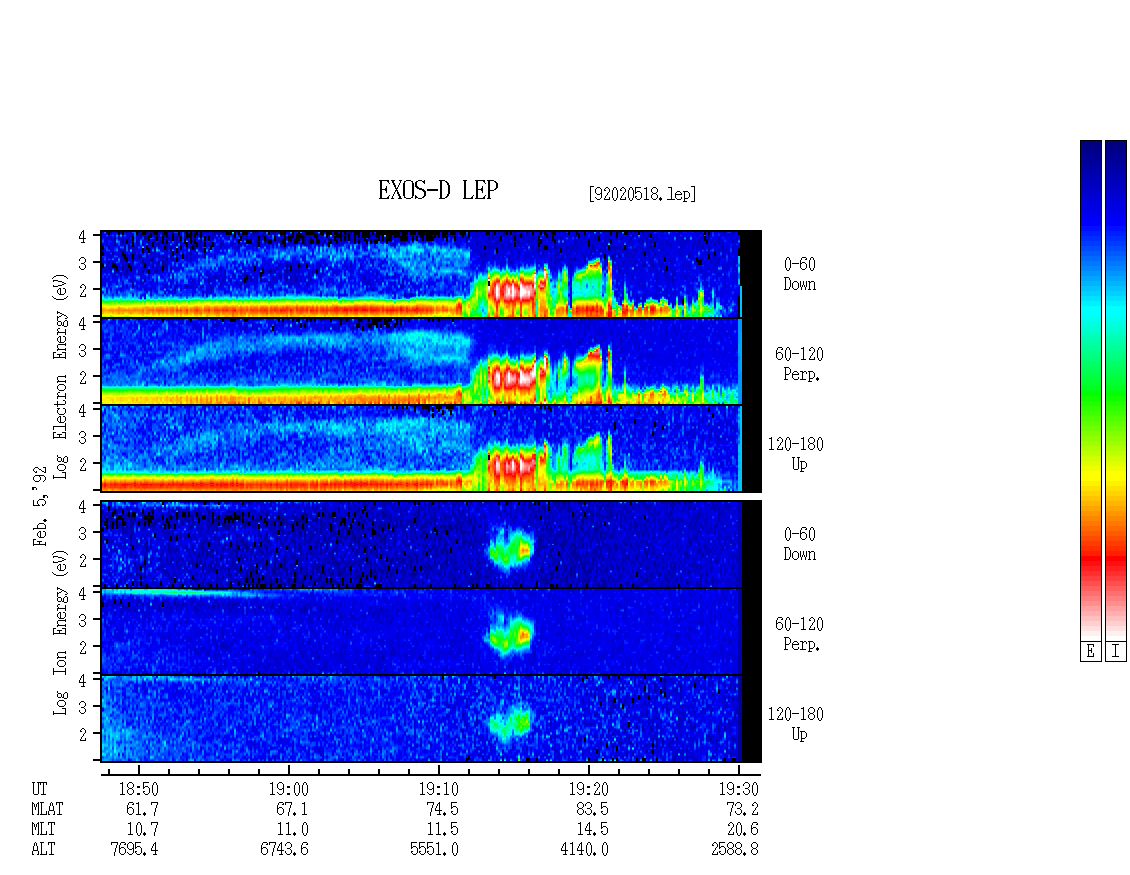Select the 60-120 Perp. label beside electron panel
This screenshot has height=875, width=1130.
799,364
